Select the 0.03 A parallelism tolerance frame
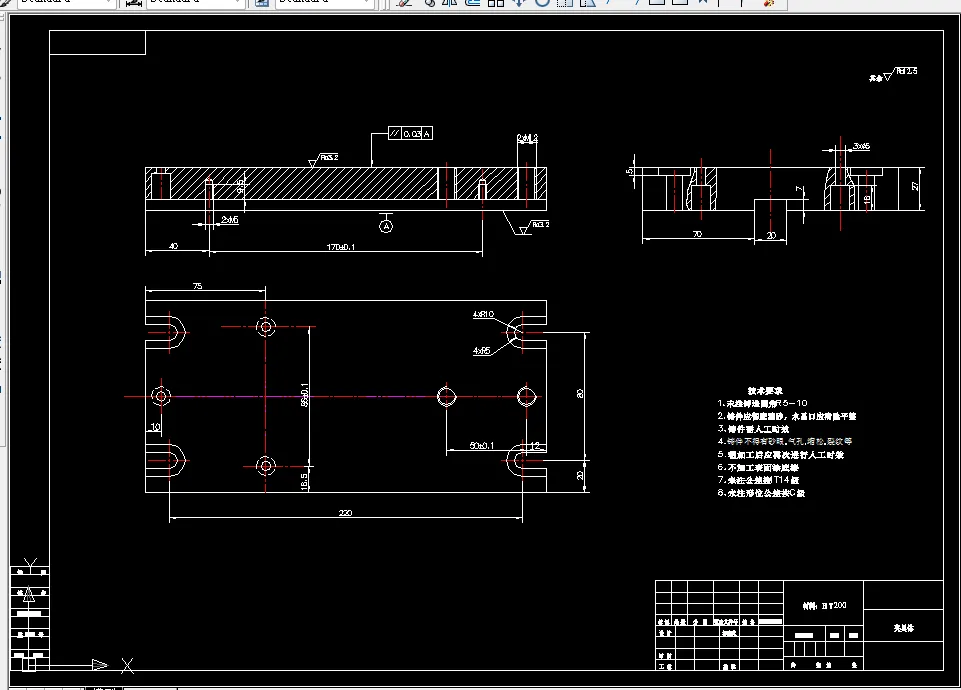The image size is (961, 690). 410,133
